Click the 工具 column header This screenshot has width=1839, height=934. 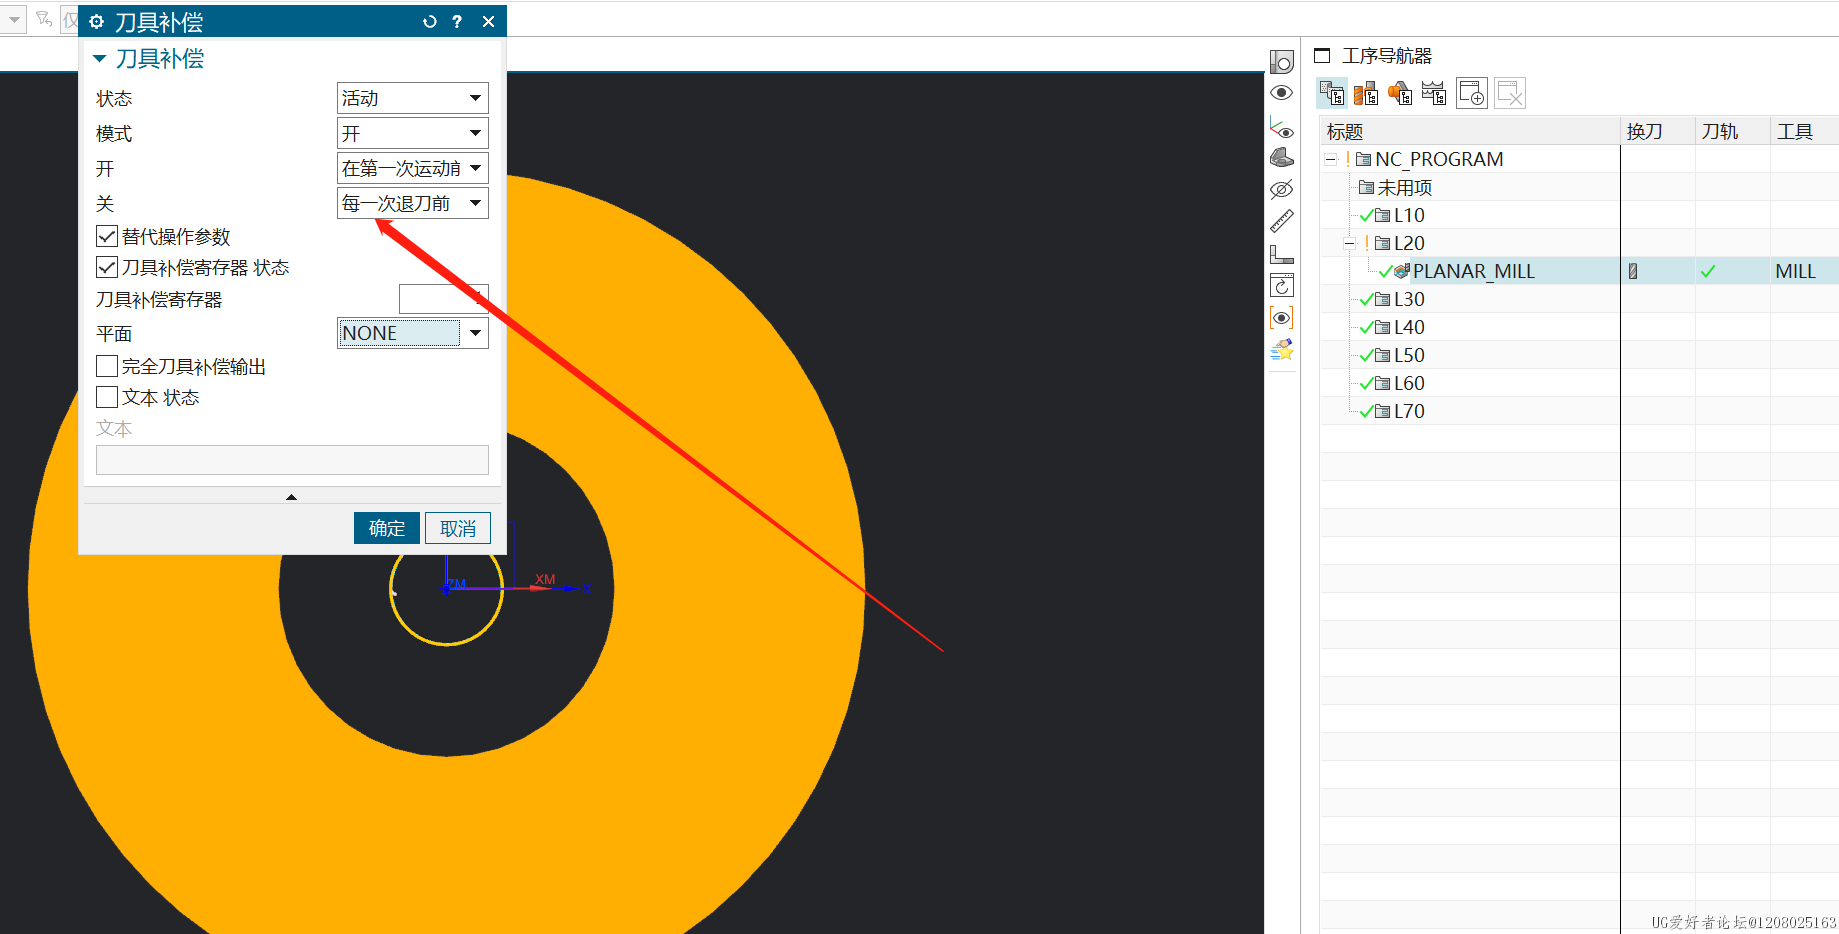[x=1804, y=131]
